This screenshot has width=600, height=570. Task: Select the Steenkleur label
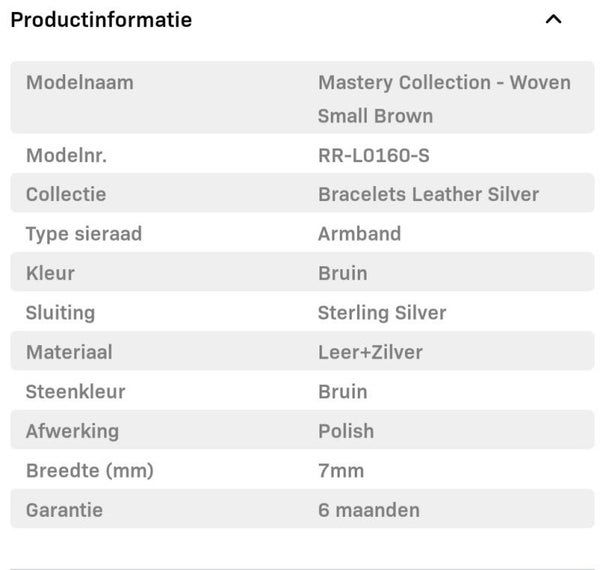(x=76, y=392)
